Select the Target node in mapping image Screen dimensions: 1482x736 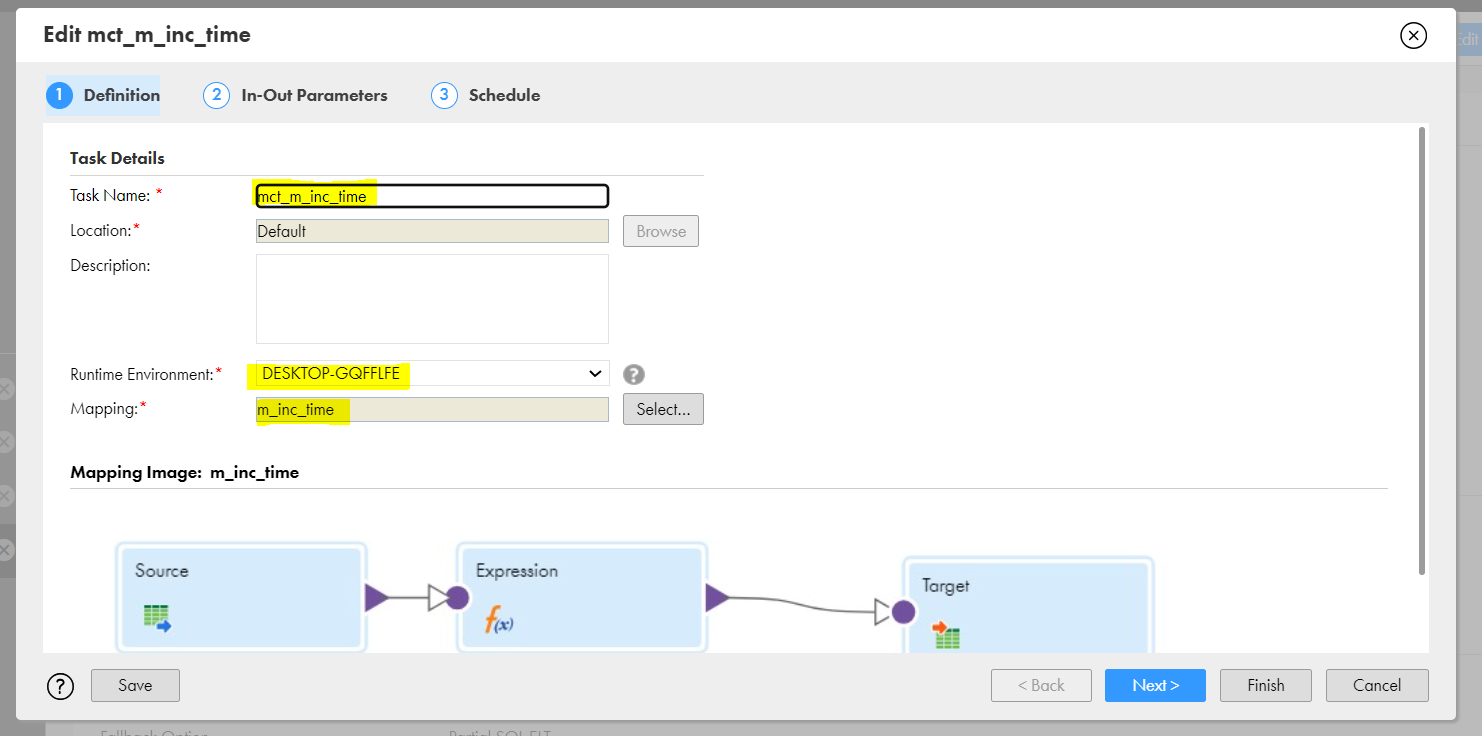[x=1028, y=606]
